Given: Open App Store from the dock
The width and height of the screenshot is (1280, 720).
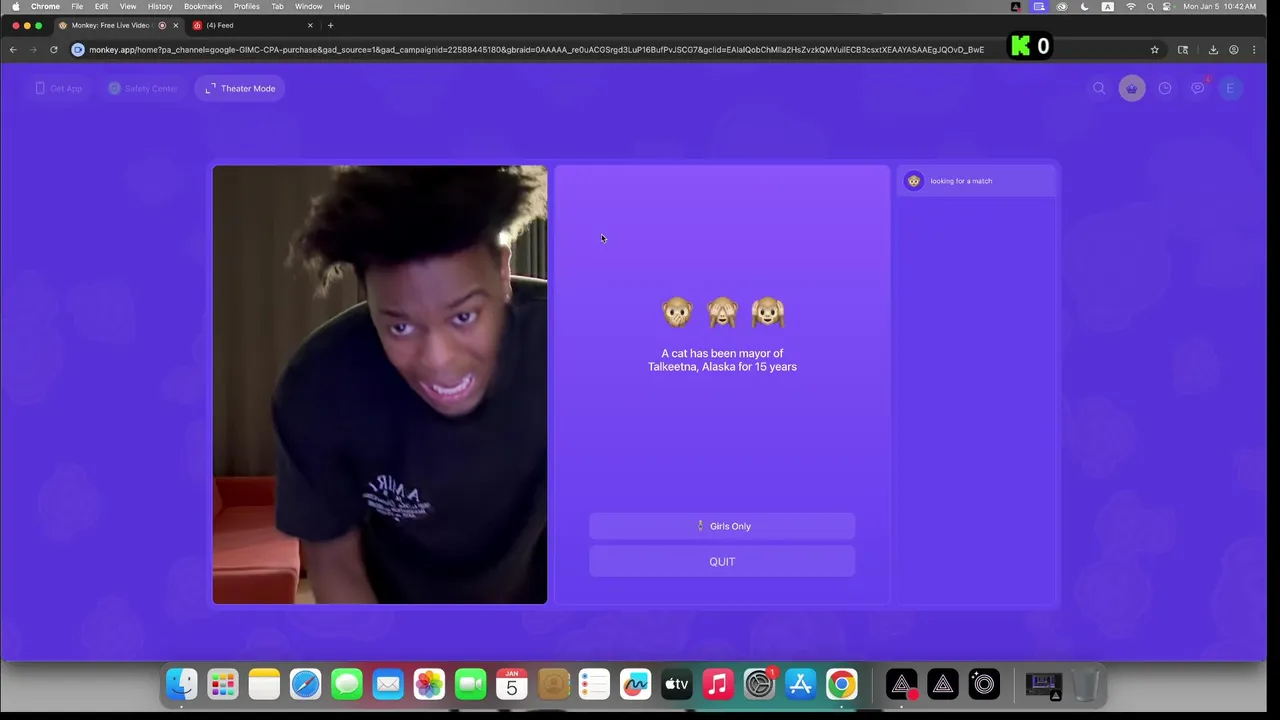Looking at the screenshot, I should 800,684.
